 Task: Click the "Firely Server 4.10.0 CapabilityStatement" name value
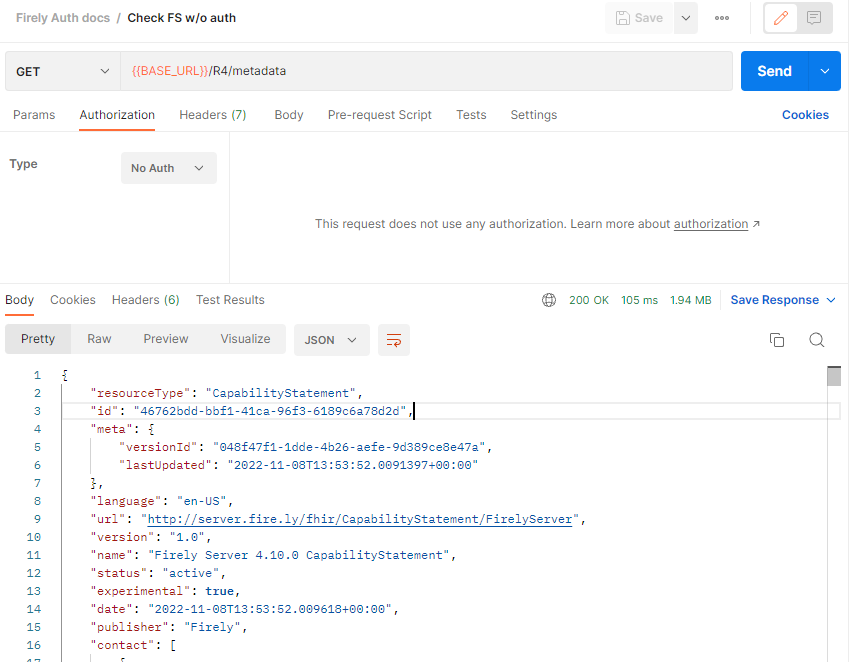[299, 555]
